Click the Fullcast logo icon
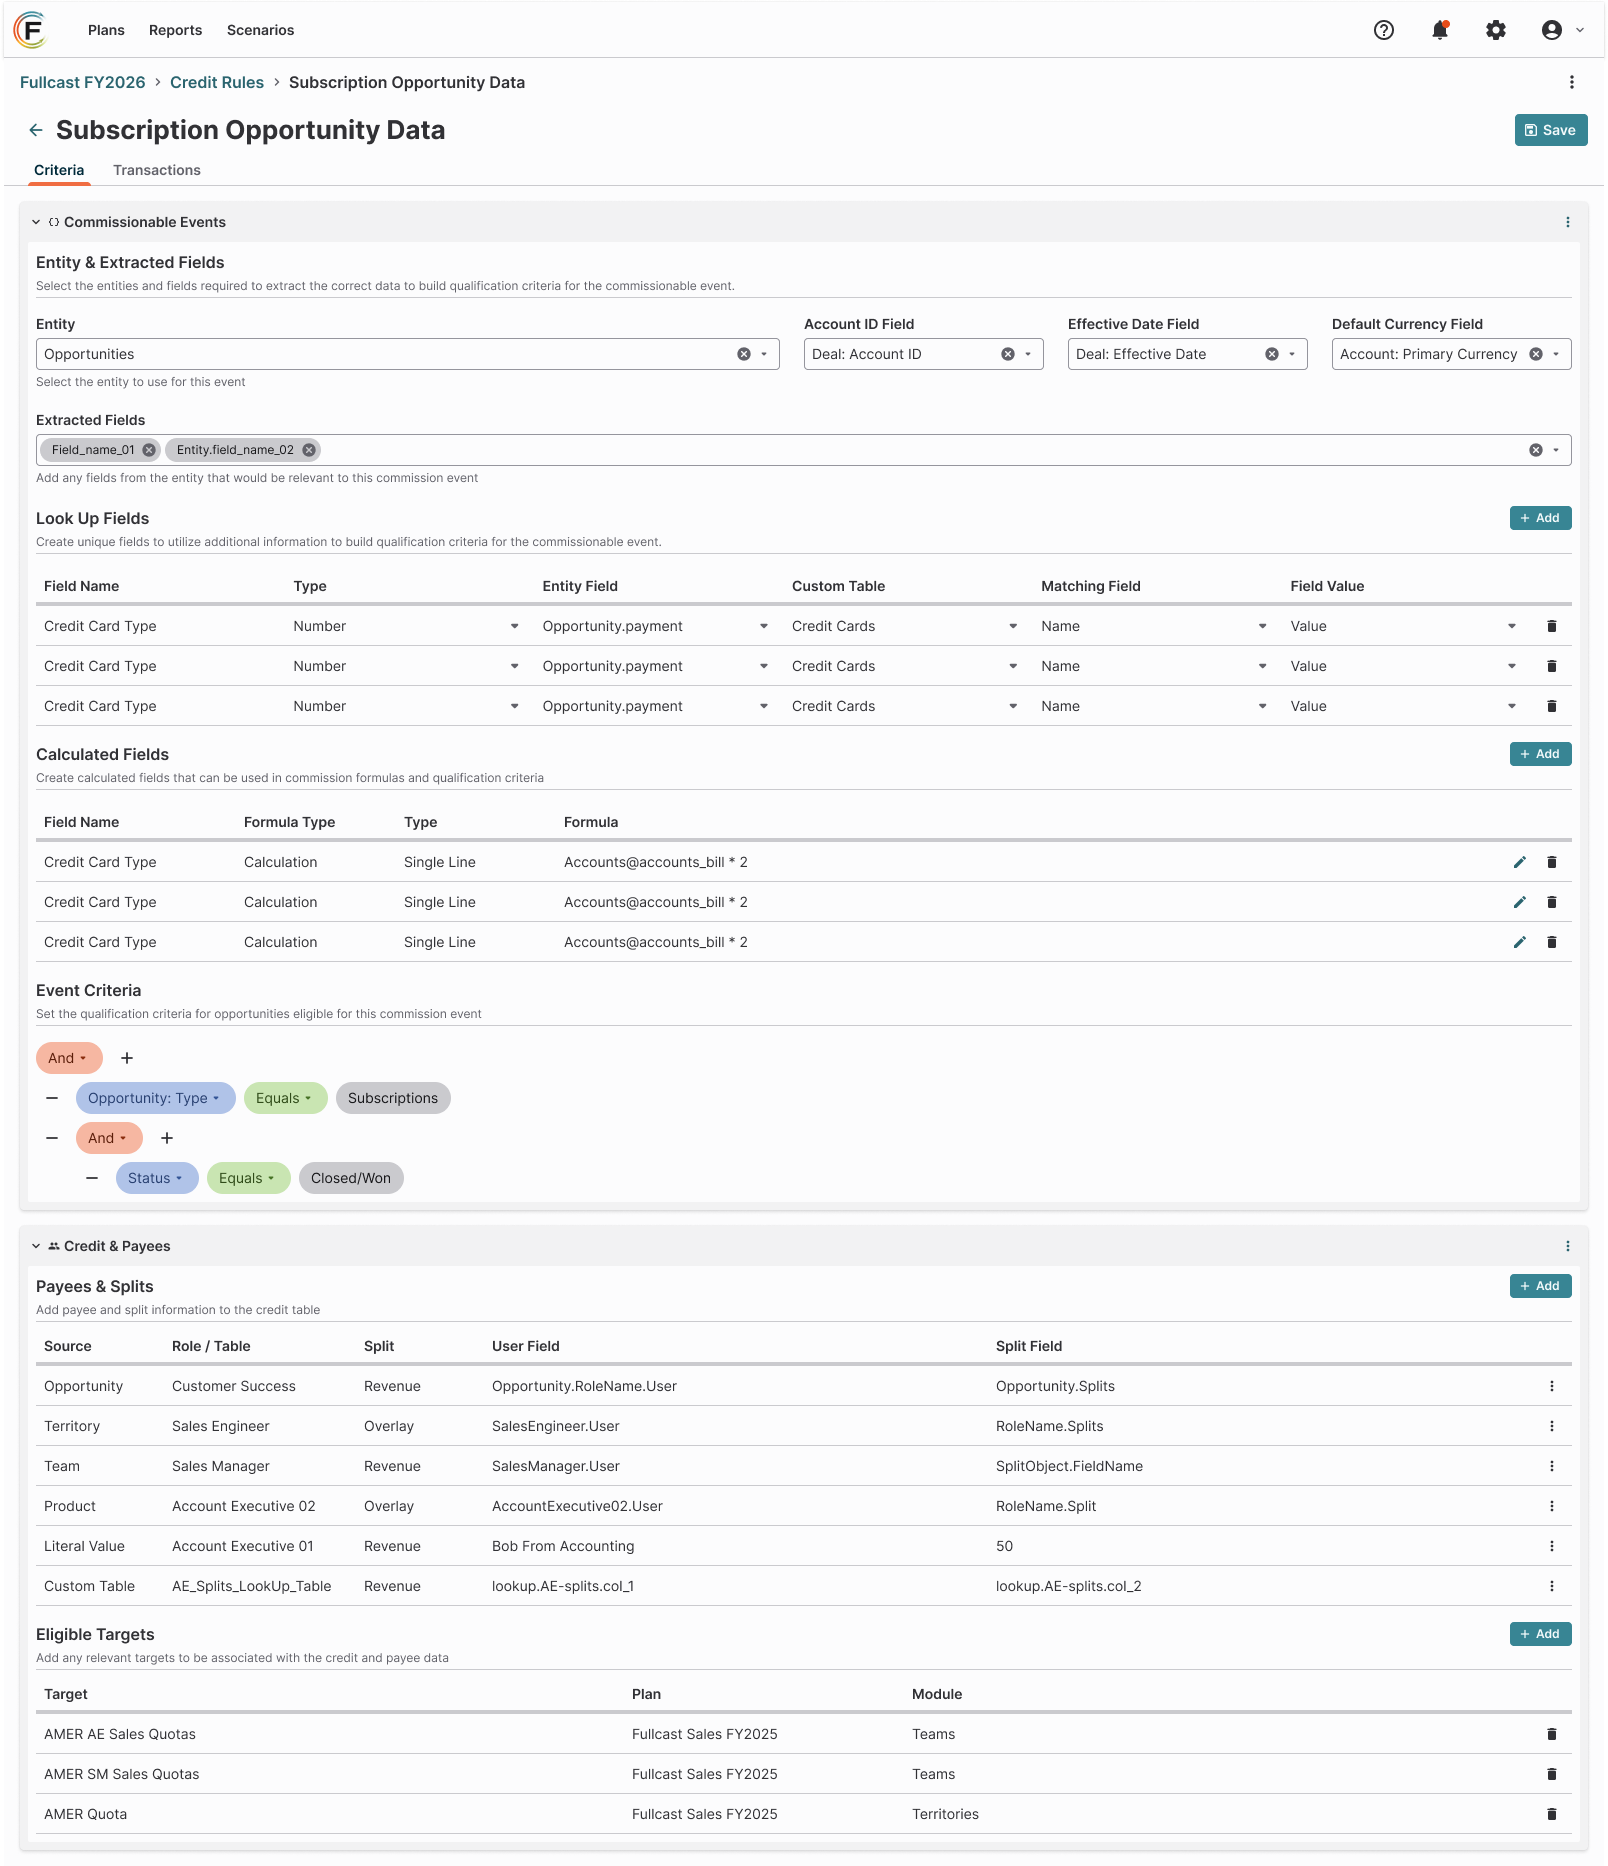Screen dimensions: 1608x1866 tap(31, 30)
